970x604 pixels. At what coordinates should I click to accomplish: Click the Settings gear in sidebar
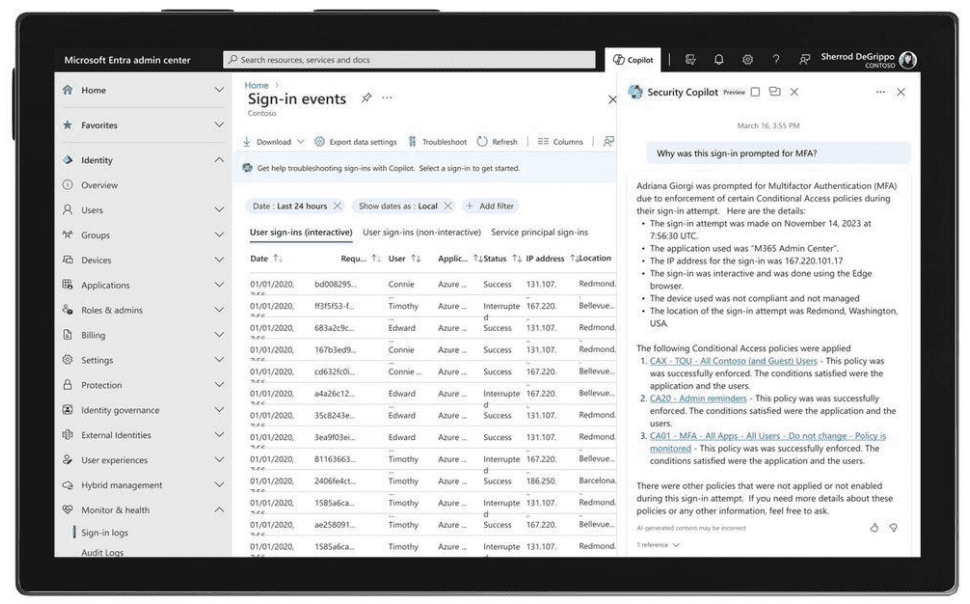pos(67,360)
